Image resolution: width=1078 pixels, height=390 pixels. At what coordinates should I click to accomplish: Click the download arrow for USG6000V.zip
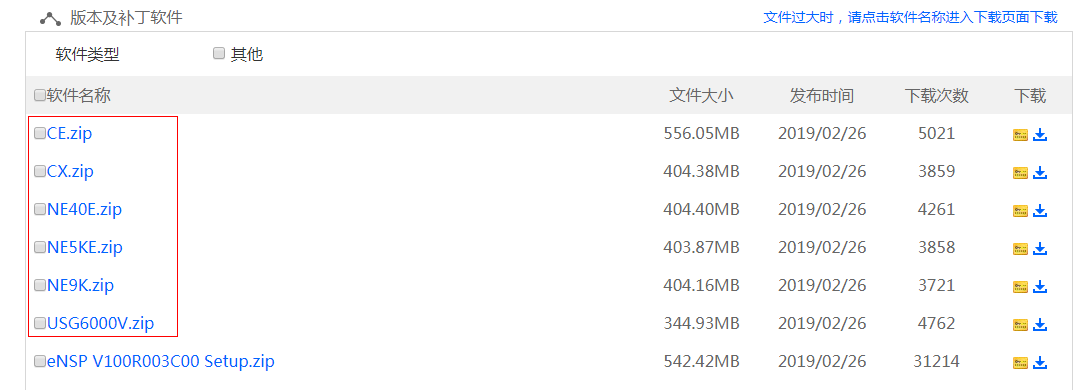point(1040,324)
